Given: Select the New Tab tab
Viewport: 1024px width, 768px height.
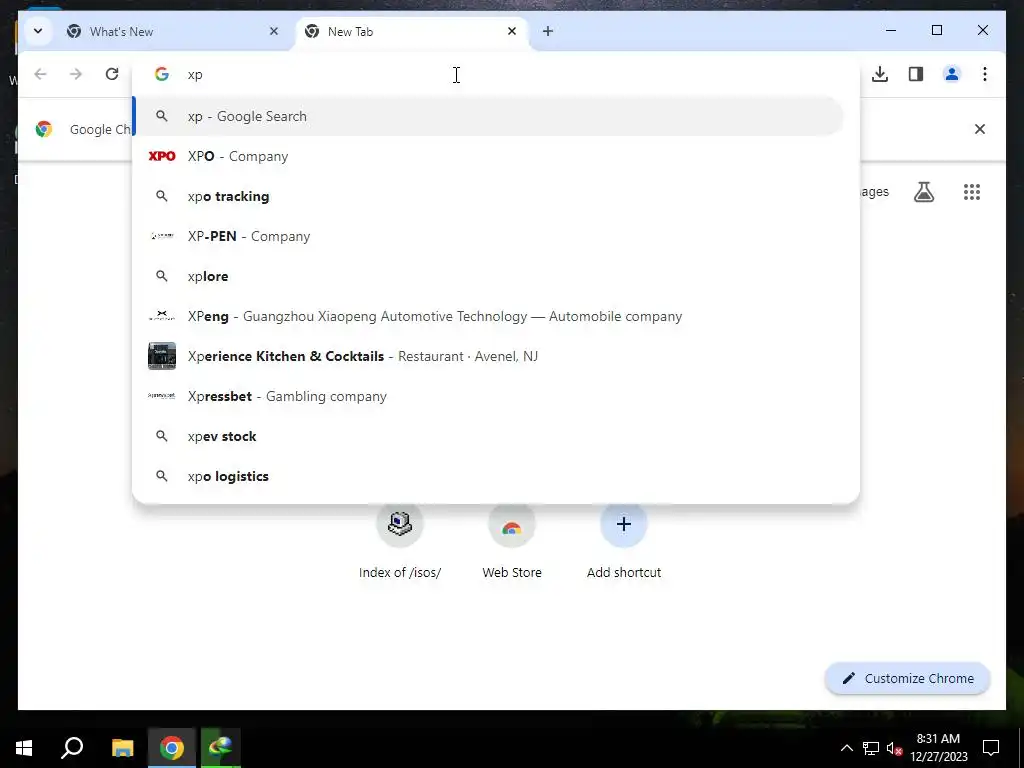Looking at the screenshot, I should (411, 31).
